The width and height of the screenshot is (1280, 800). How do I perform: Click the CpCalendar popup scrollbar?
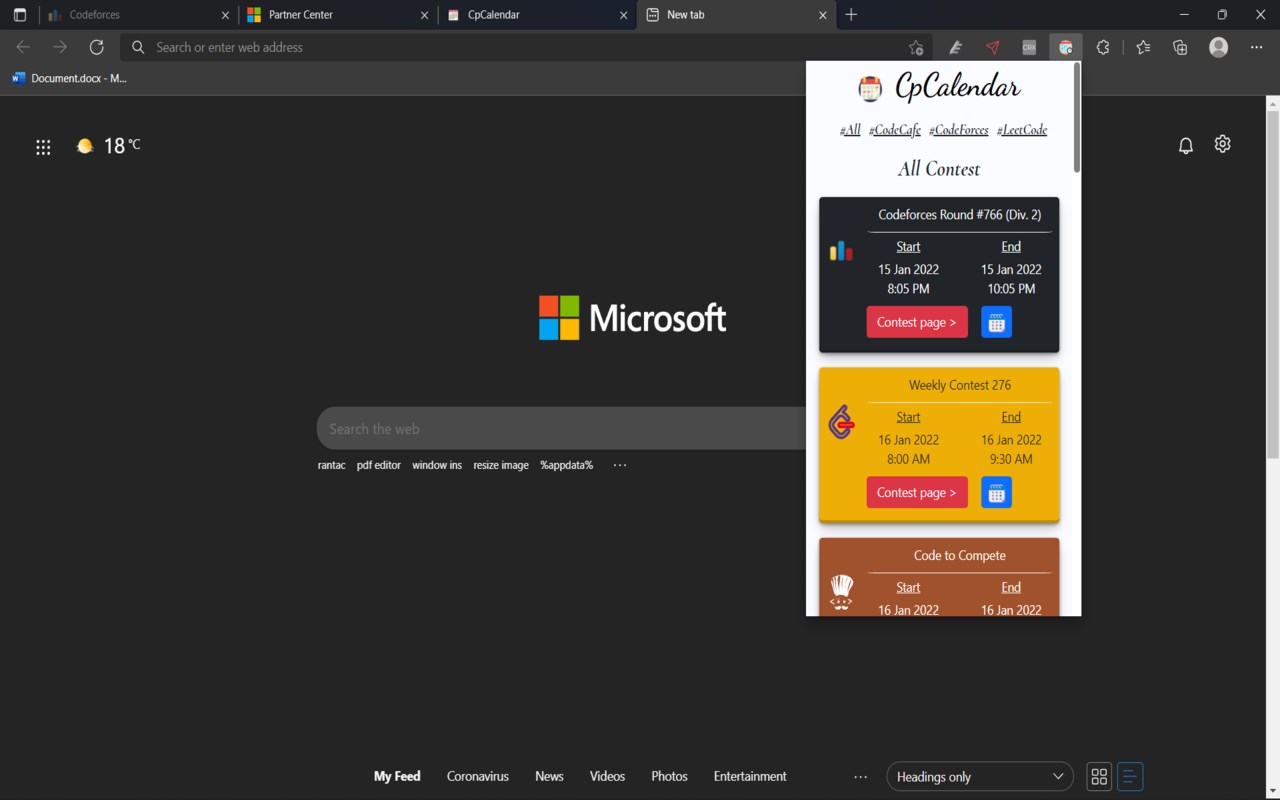[1077, 118]
